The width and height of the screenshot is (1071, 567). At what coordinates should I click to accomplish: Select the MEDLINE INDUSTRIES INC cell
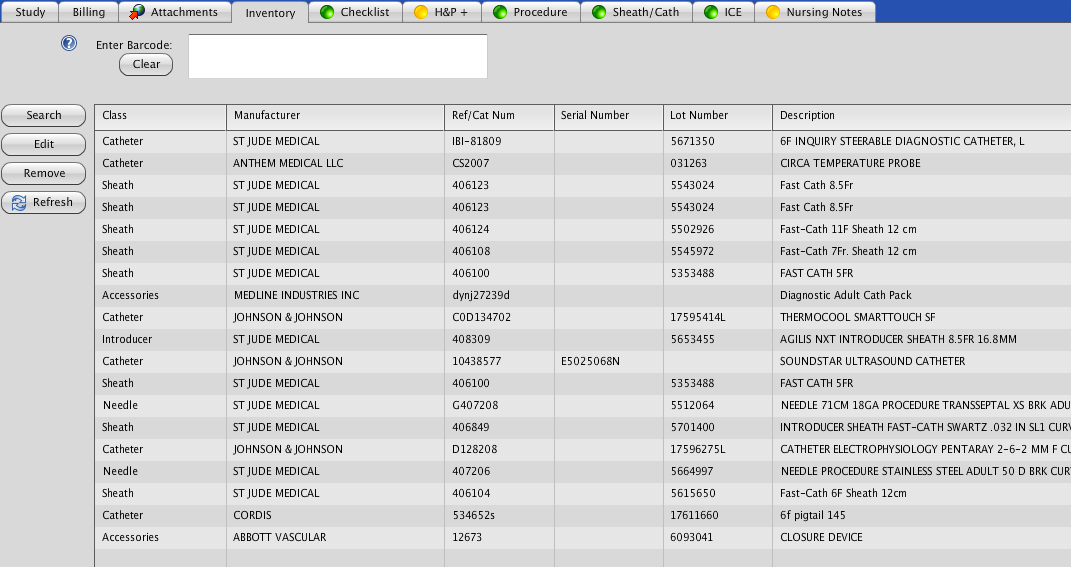335,295
